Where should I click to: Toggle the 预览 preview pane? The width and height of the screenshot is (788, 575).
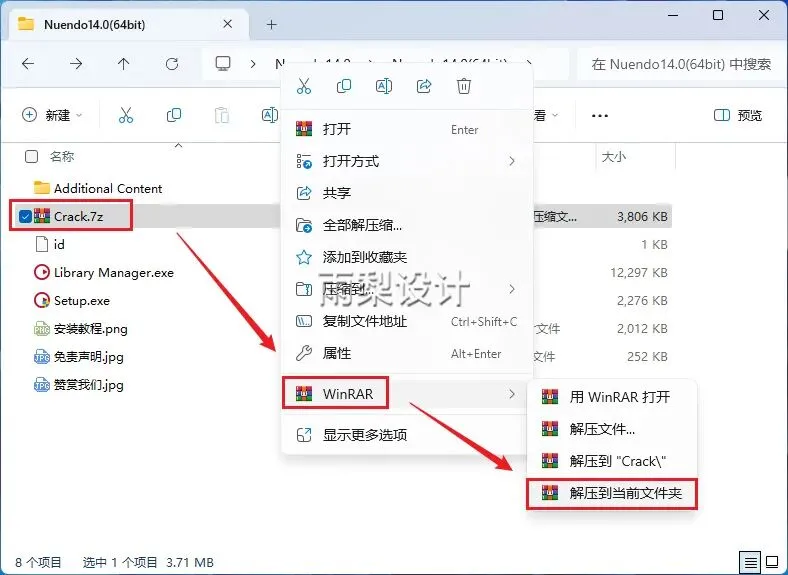[738, 116]
